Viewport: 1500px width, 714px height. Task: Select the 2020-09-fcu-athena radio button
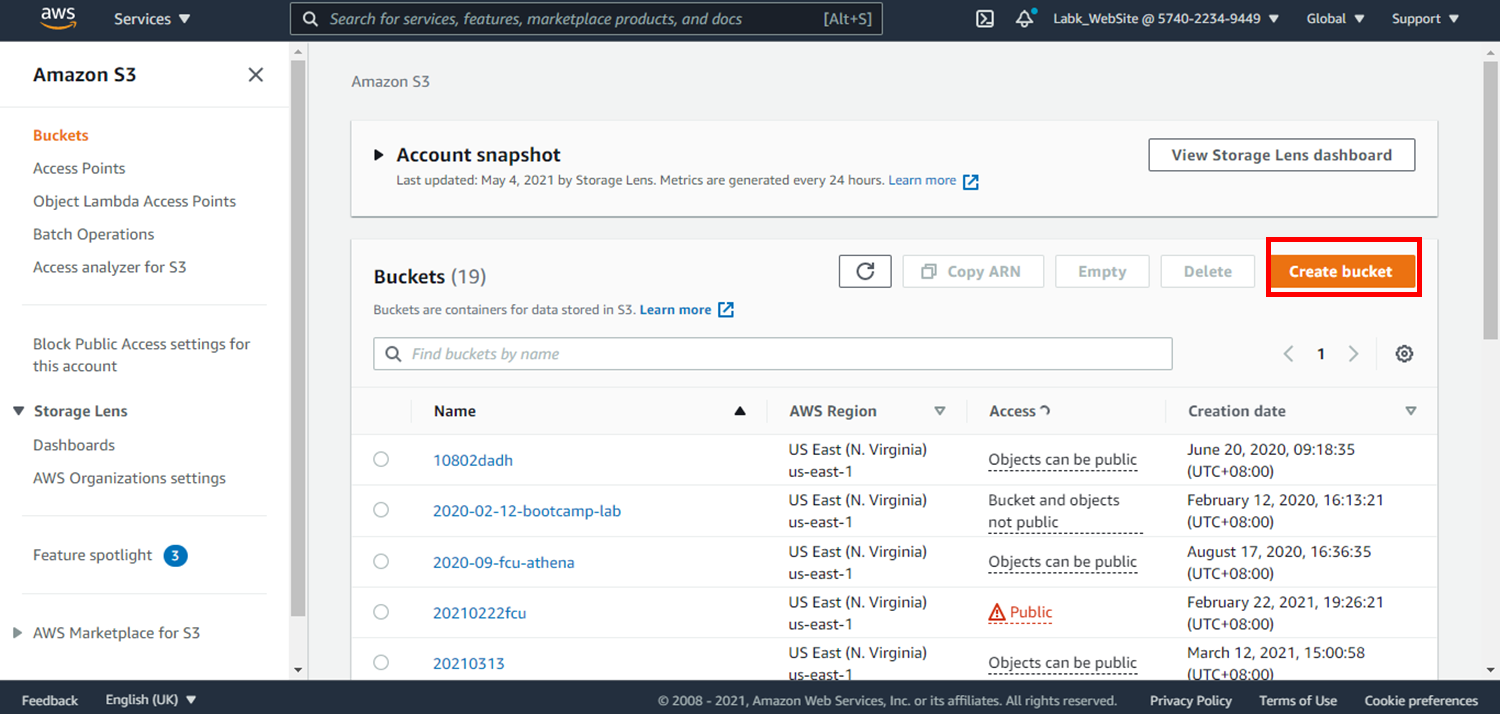coord(381,561)
